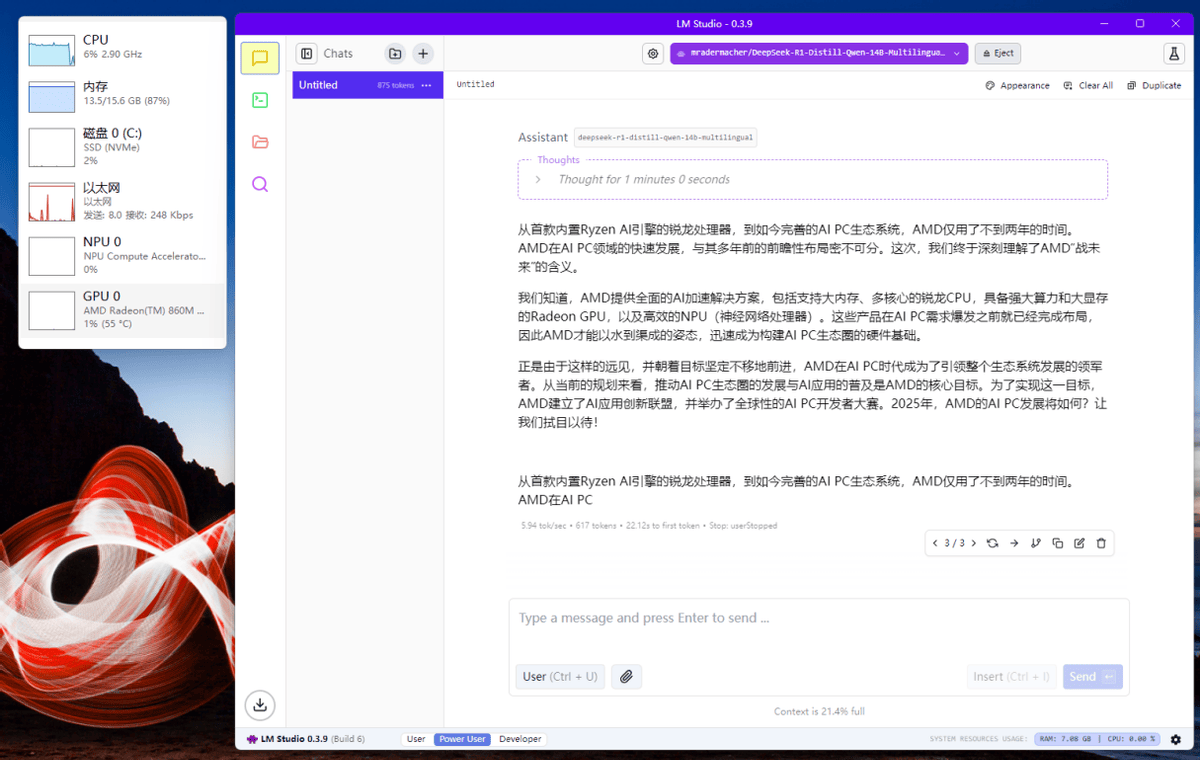Image resolution: width=1200 pixels, height=760 pixels.
Task: Open My Models folder icon in sidebar
Action: pos(260,142)
